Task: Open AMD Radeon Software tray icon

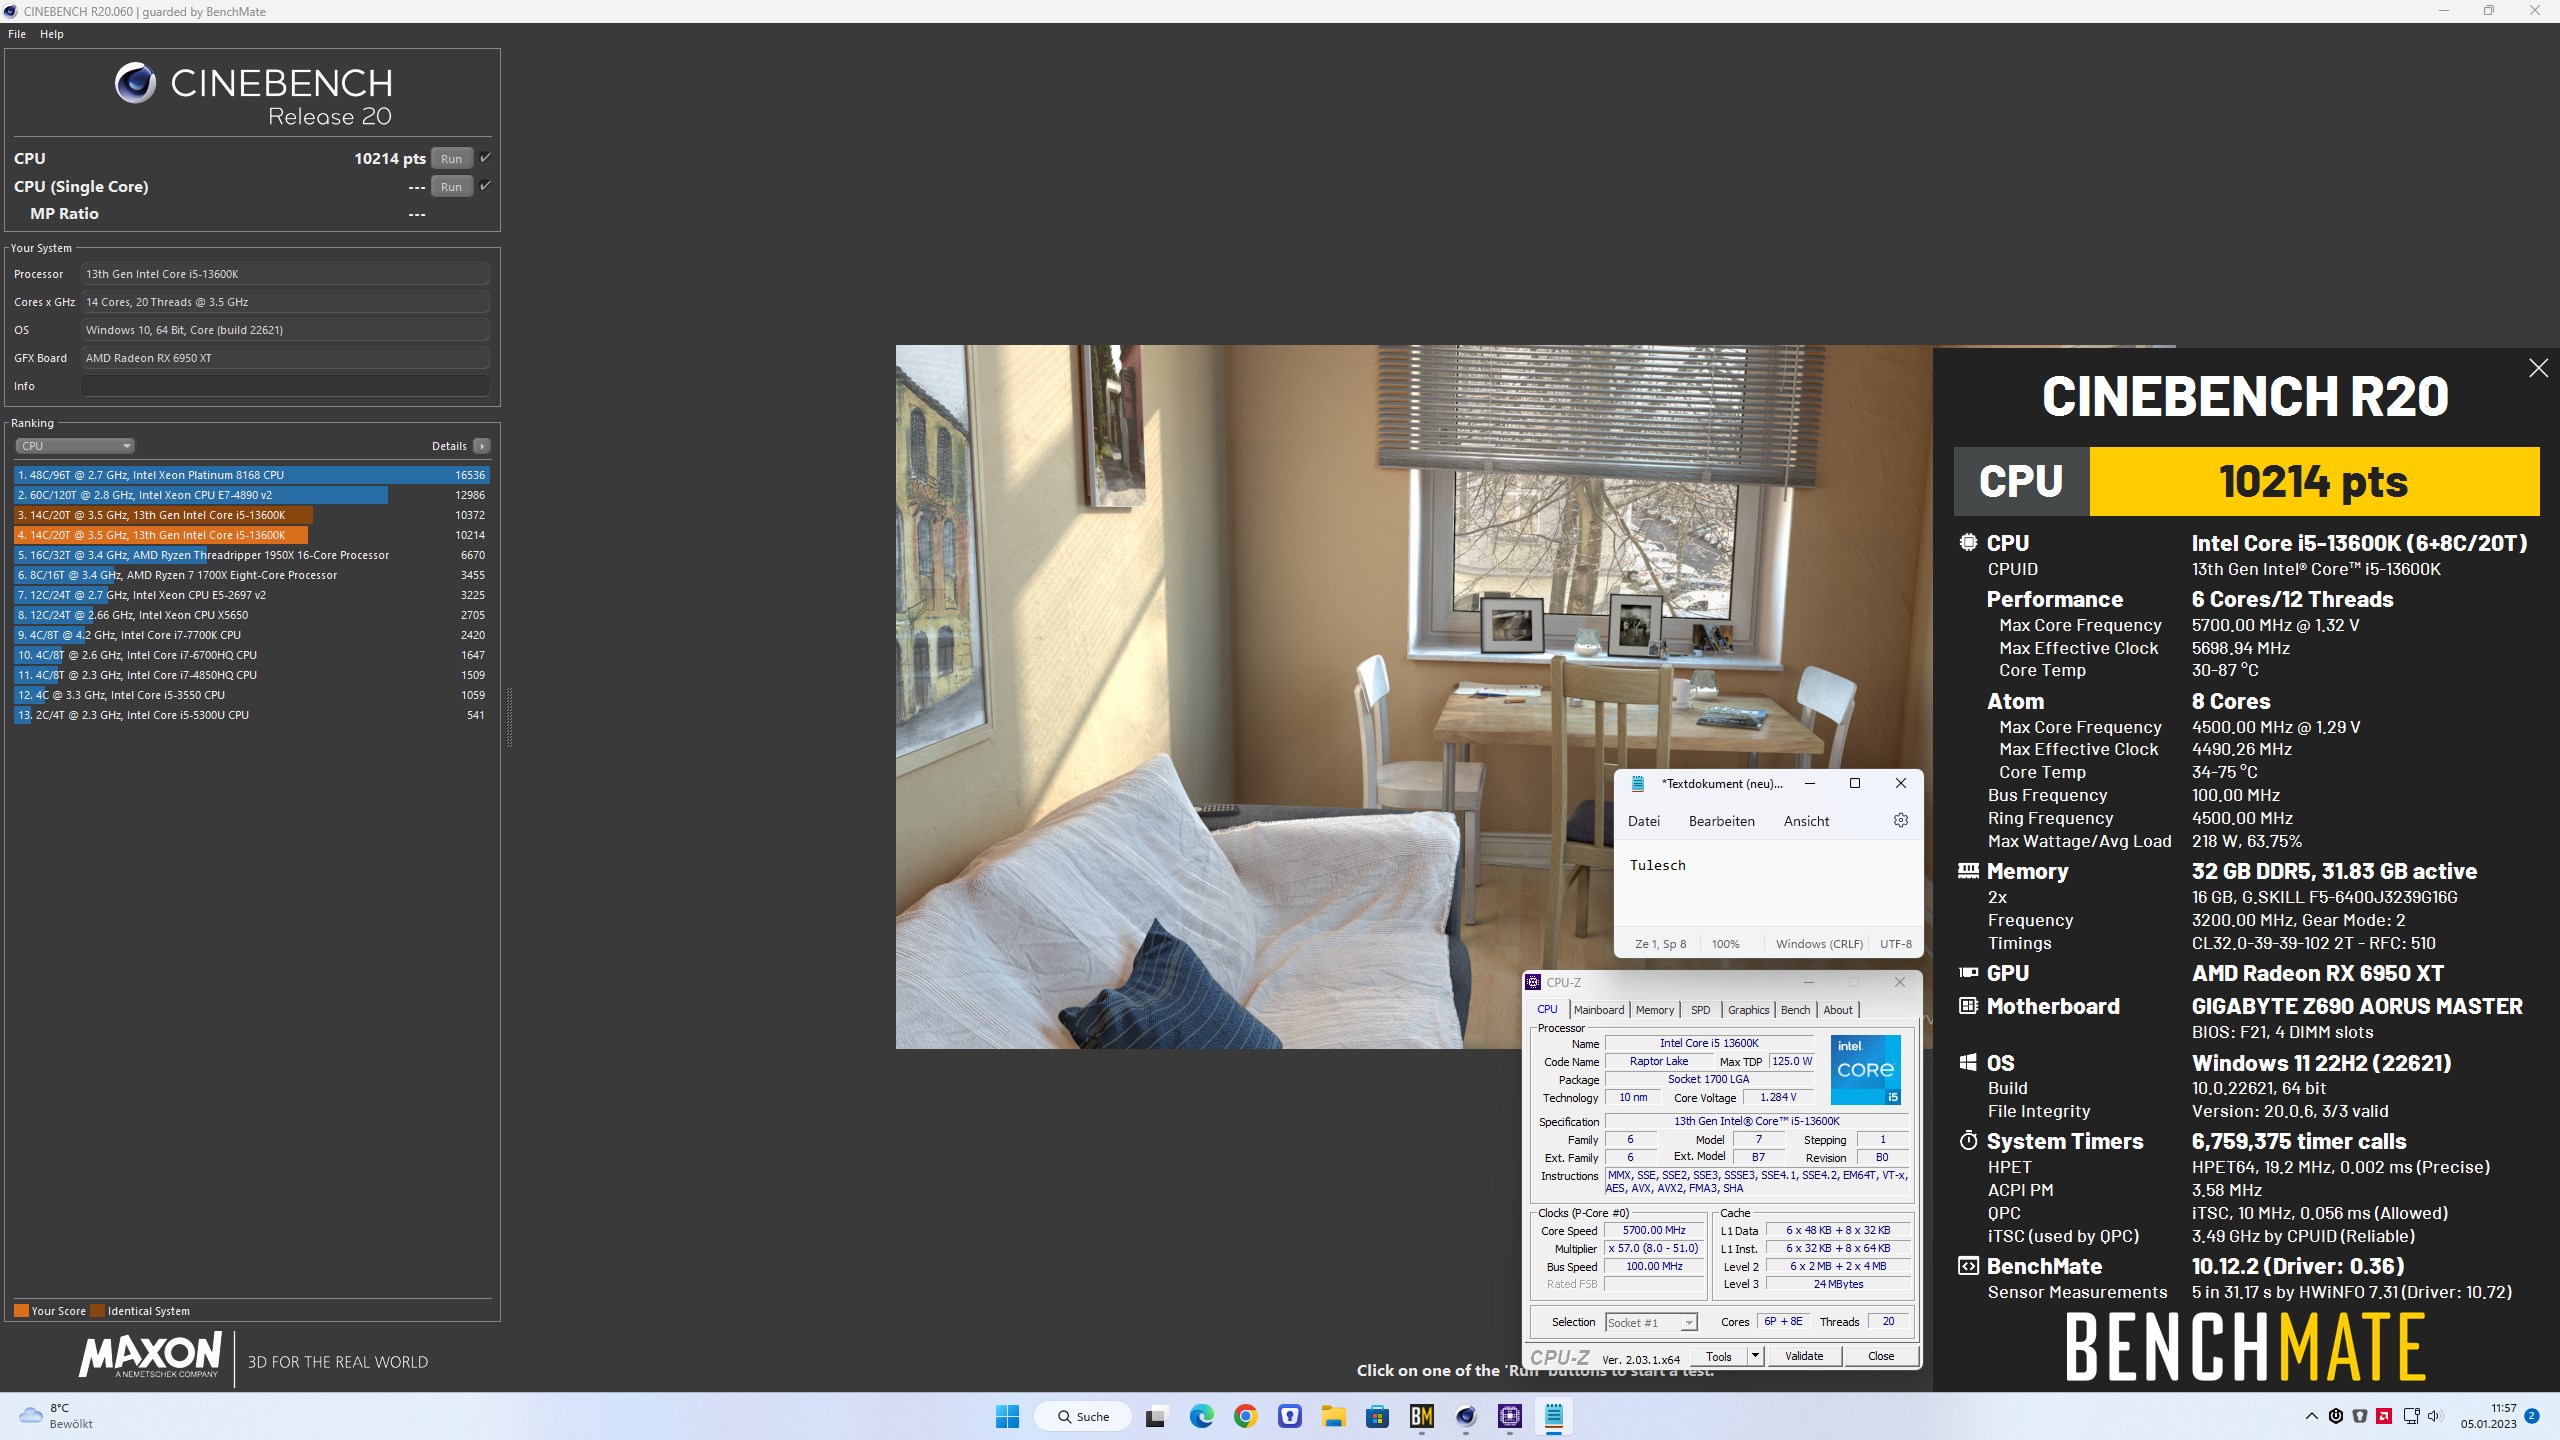Action: coord(2383,1416)
